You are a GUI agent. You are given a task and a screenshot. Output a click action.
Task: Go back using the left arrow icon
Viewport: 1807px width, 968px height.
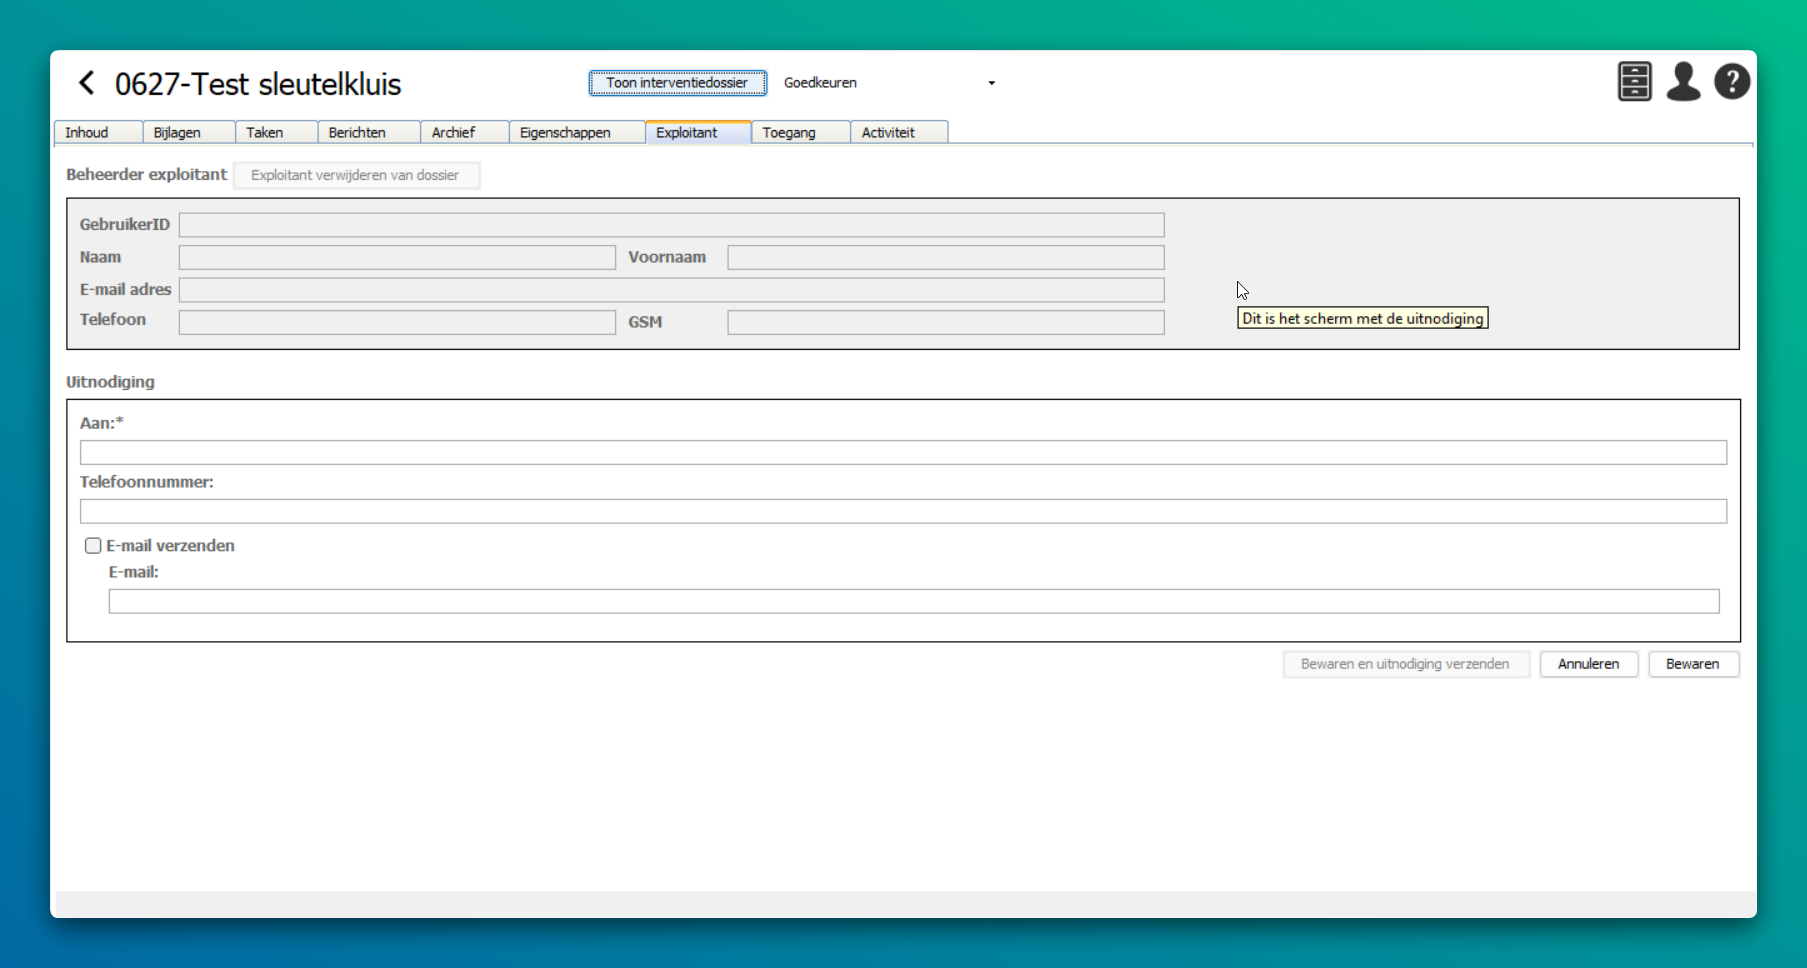(x=87, y=83)
